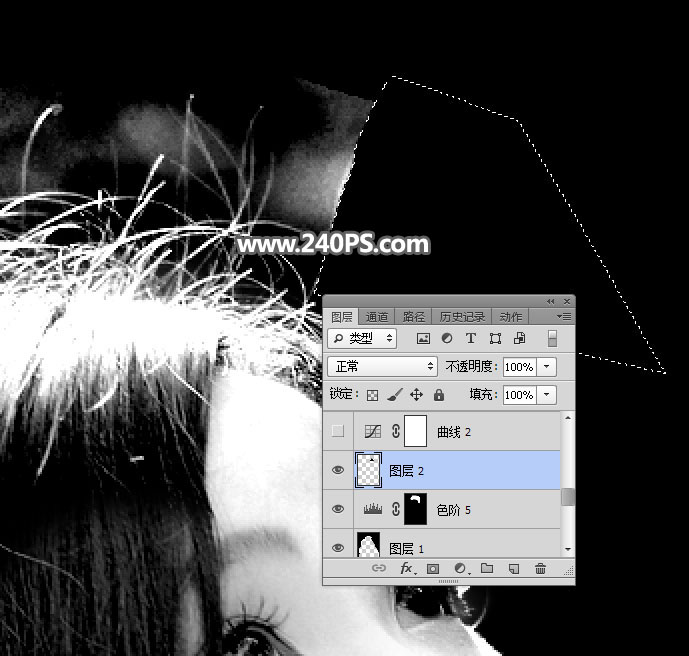The height and width of the screenshot is (656, 689).
Task: Click the mask link icon on 色阶 5
Action: 395,509
